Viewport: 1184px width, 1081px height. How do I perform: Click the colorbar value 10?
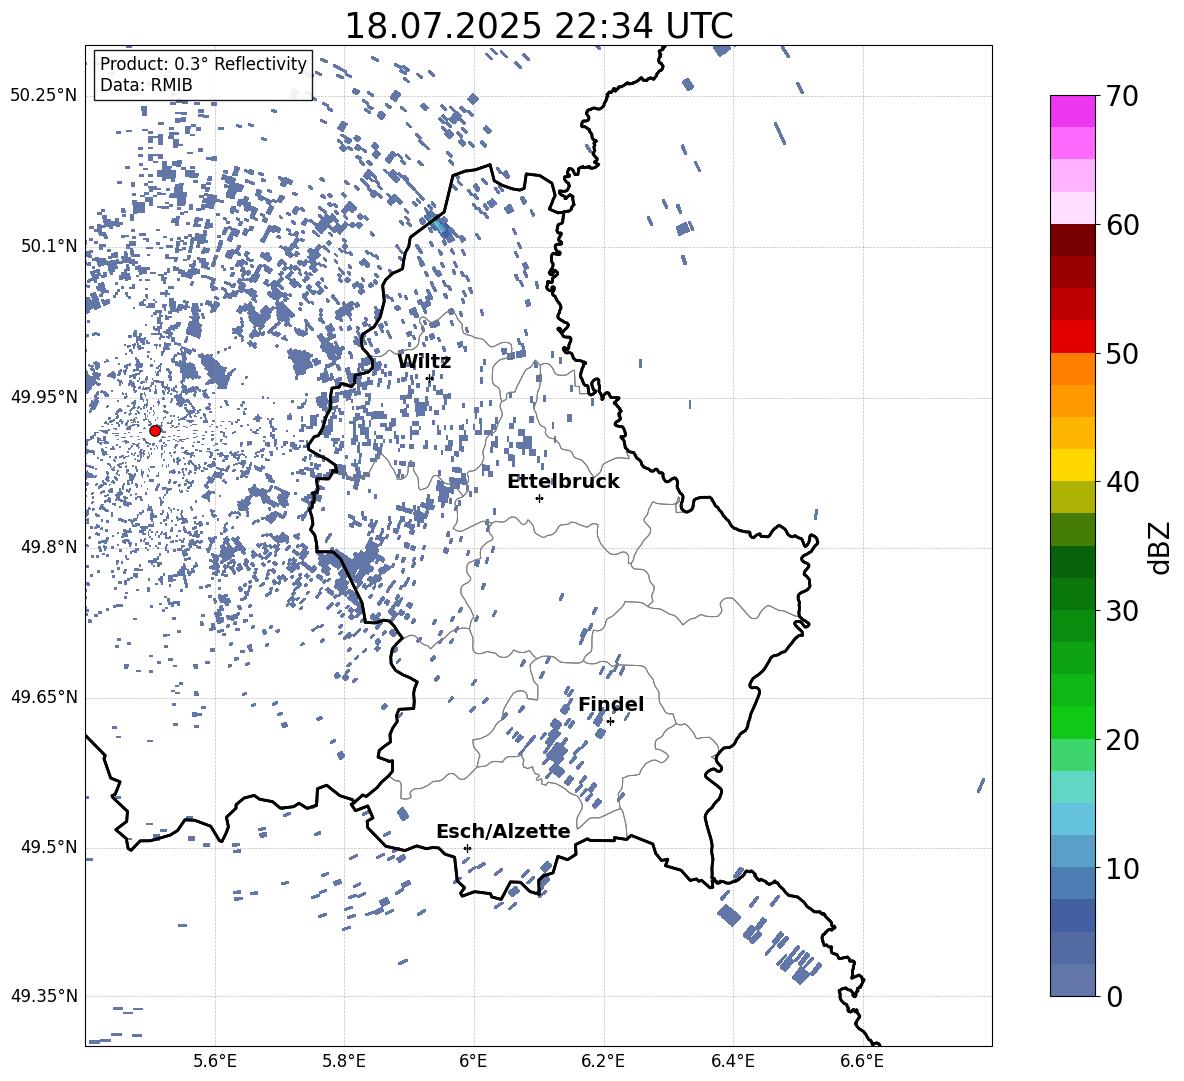pyautogui.click(x=1122, y=868)
